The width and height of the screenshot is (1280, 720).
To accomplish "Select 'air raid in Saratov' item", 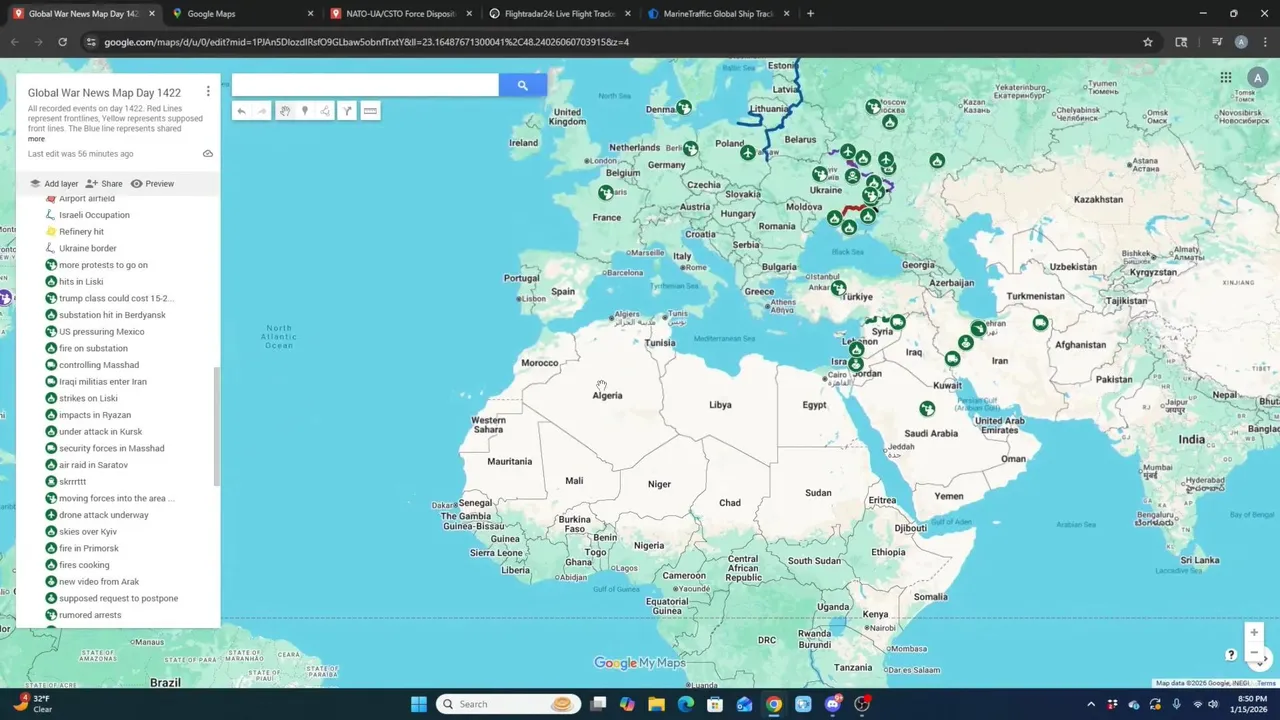I will click(x=93, y=465).
